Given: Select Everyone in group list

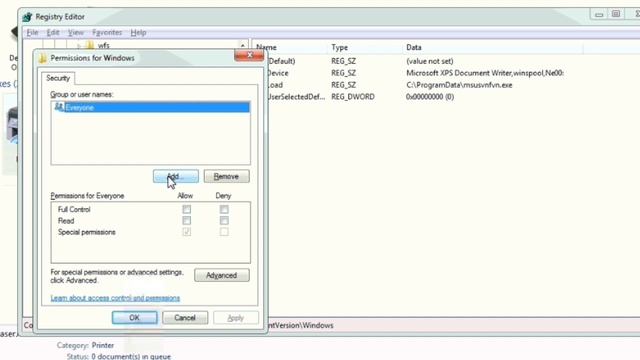Looking at the screenshot, I should point(151,107).
